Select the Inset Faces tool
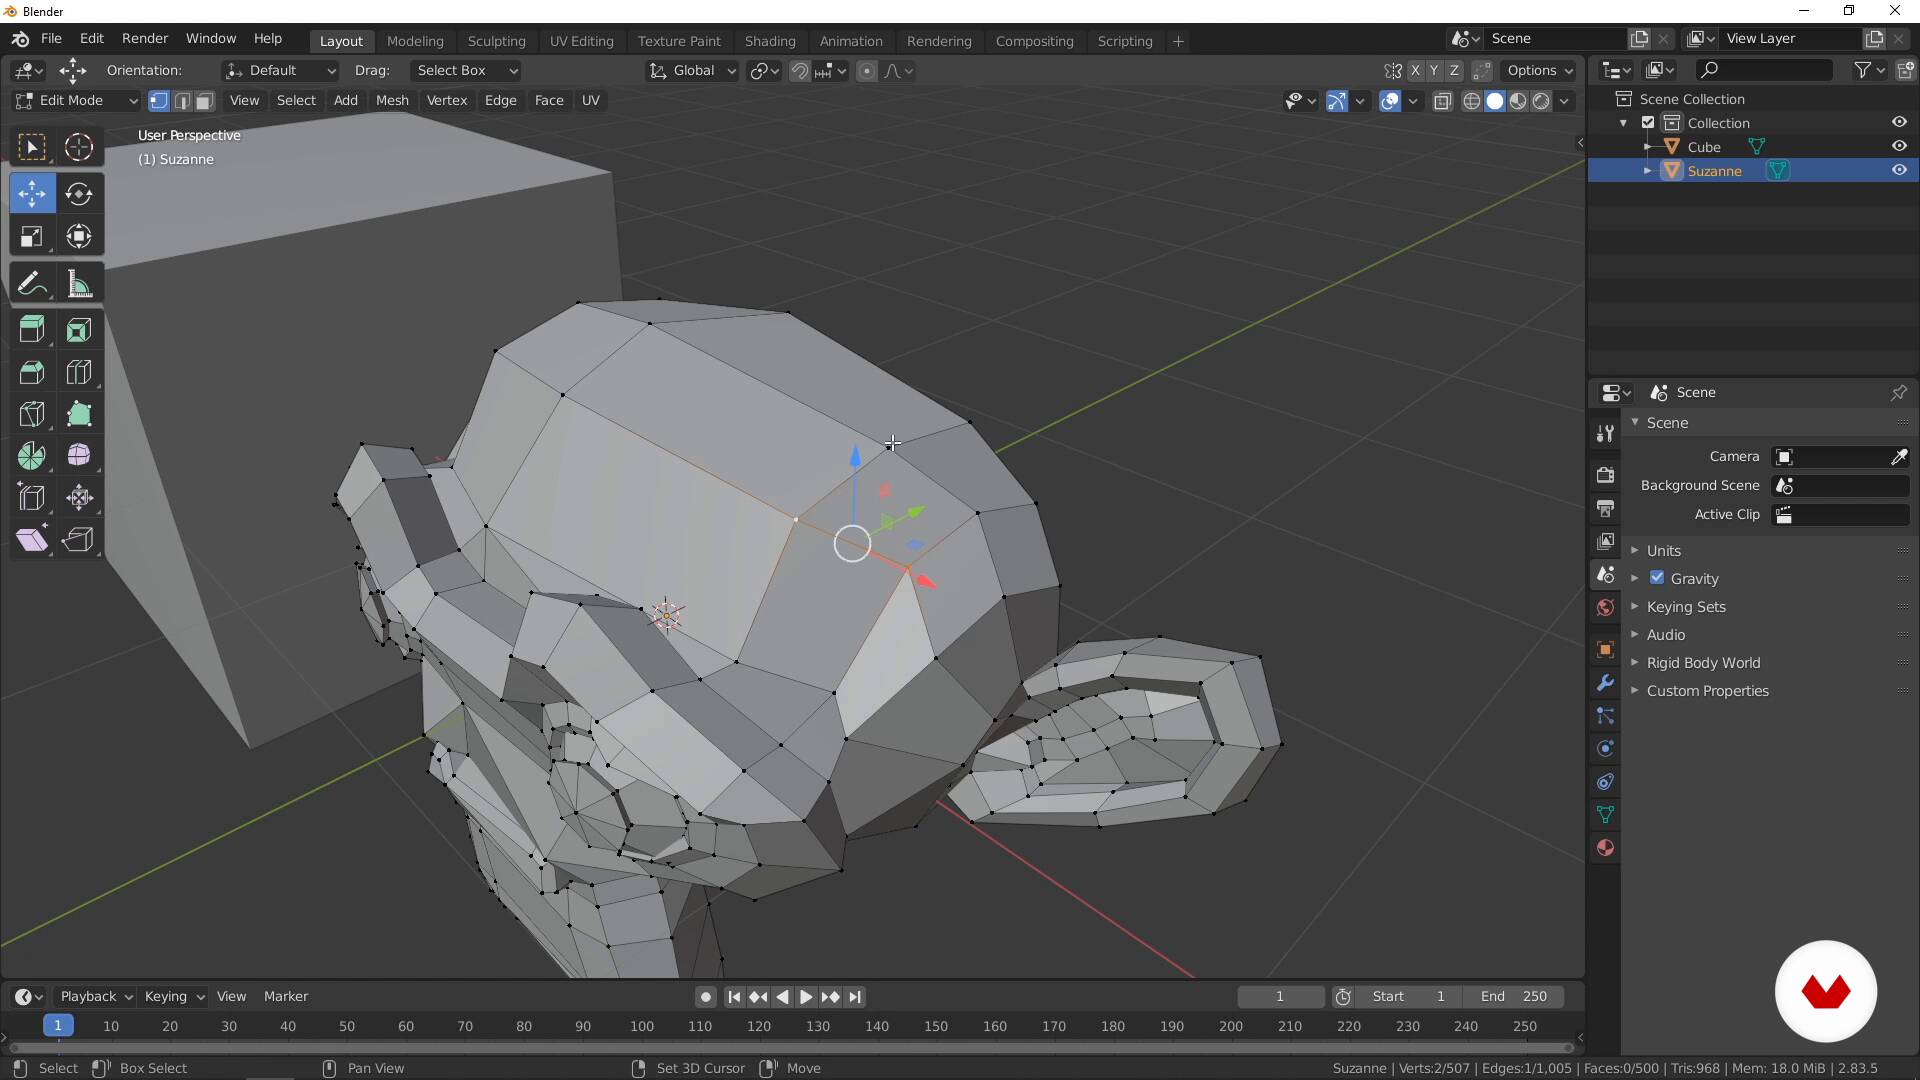Image resolution: width=1920 pixels, height=1080 pixels. [x=79, y=330]
